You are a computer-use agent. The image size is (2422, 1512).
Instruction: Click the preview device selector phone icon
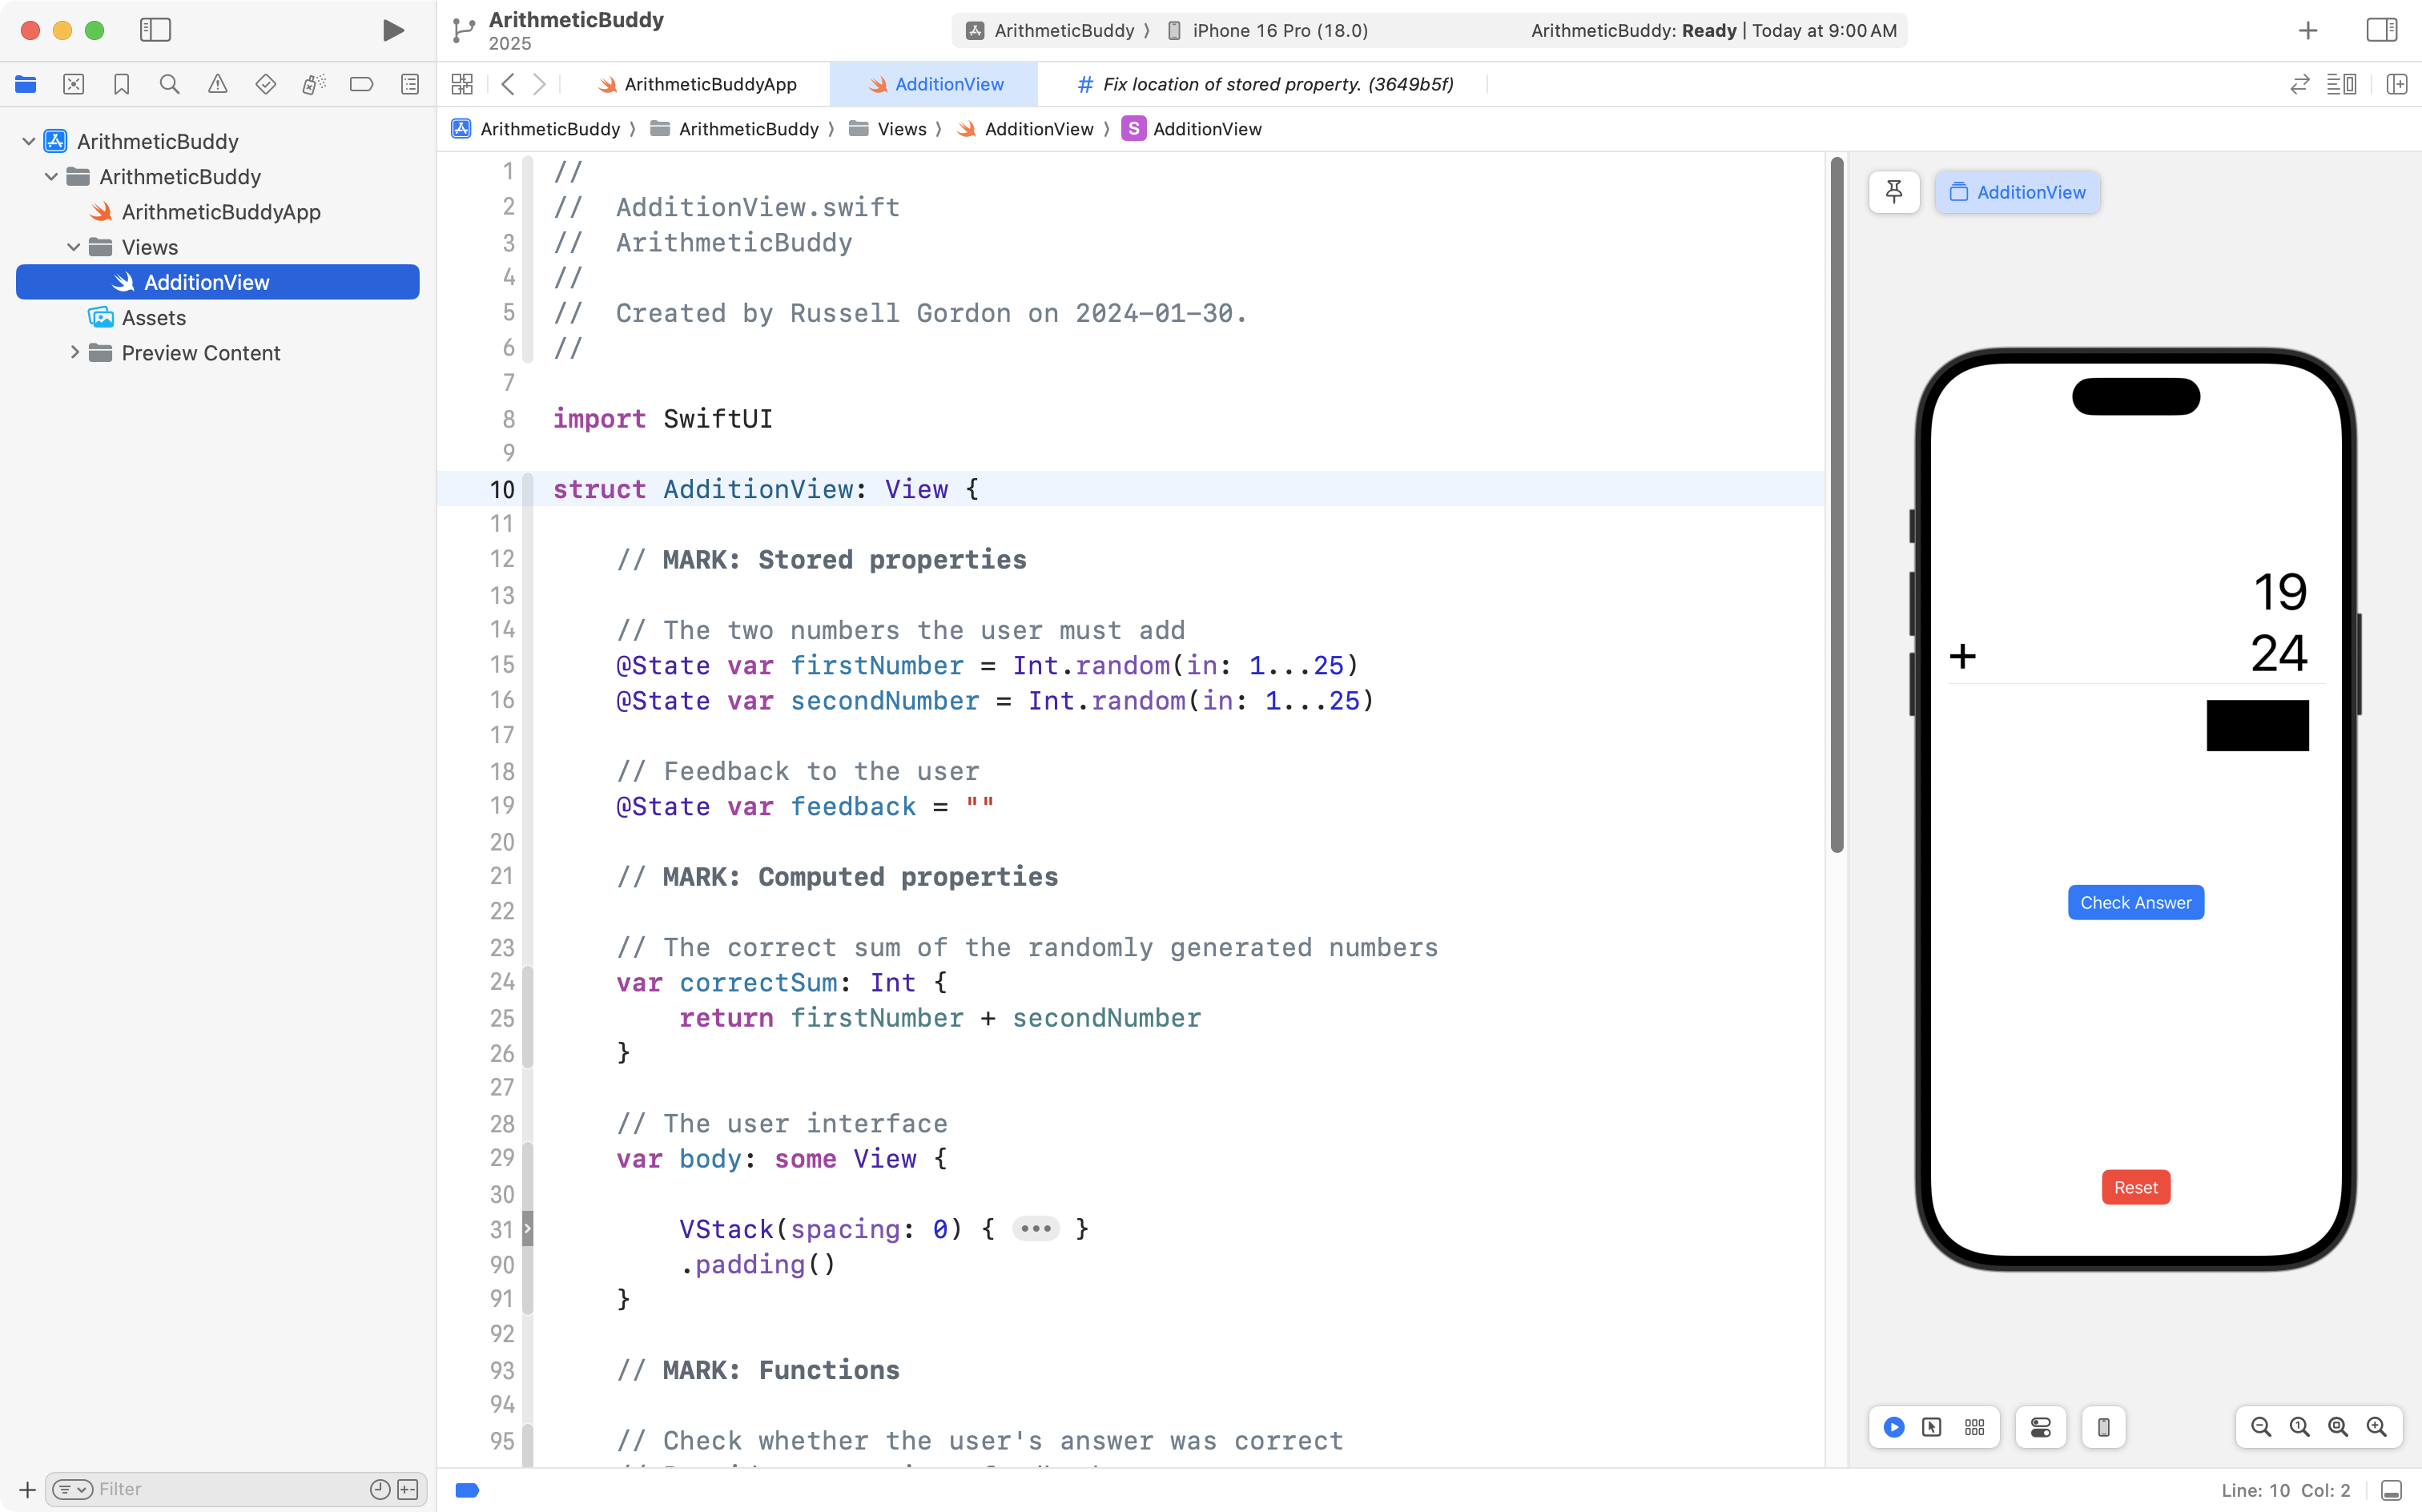pyautogui.click(x=2103, y=1427)
